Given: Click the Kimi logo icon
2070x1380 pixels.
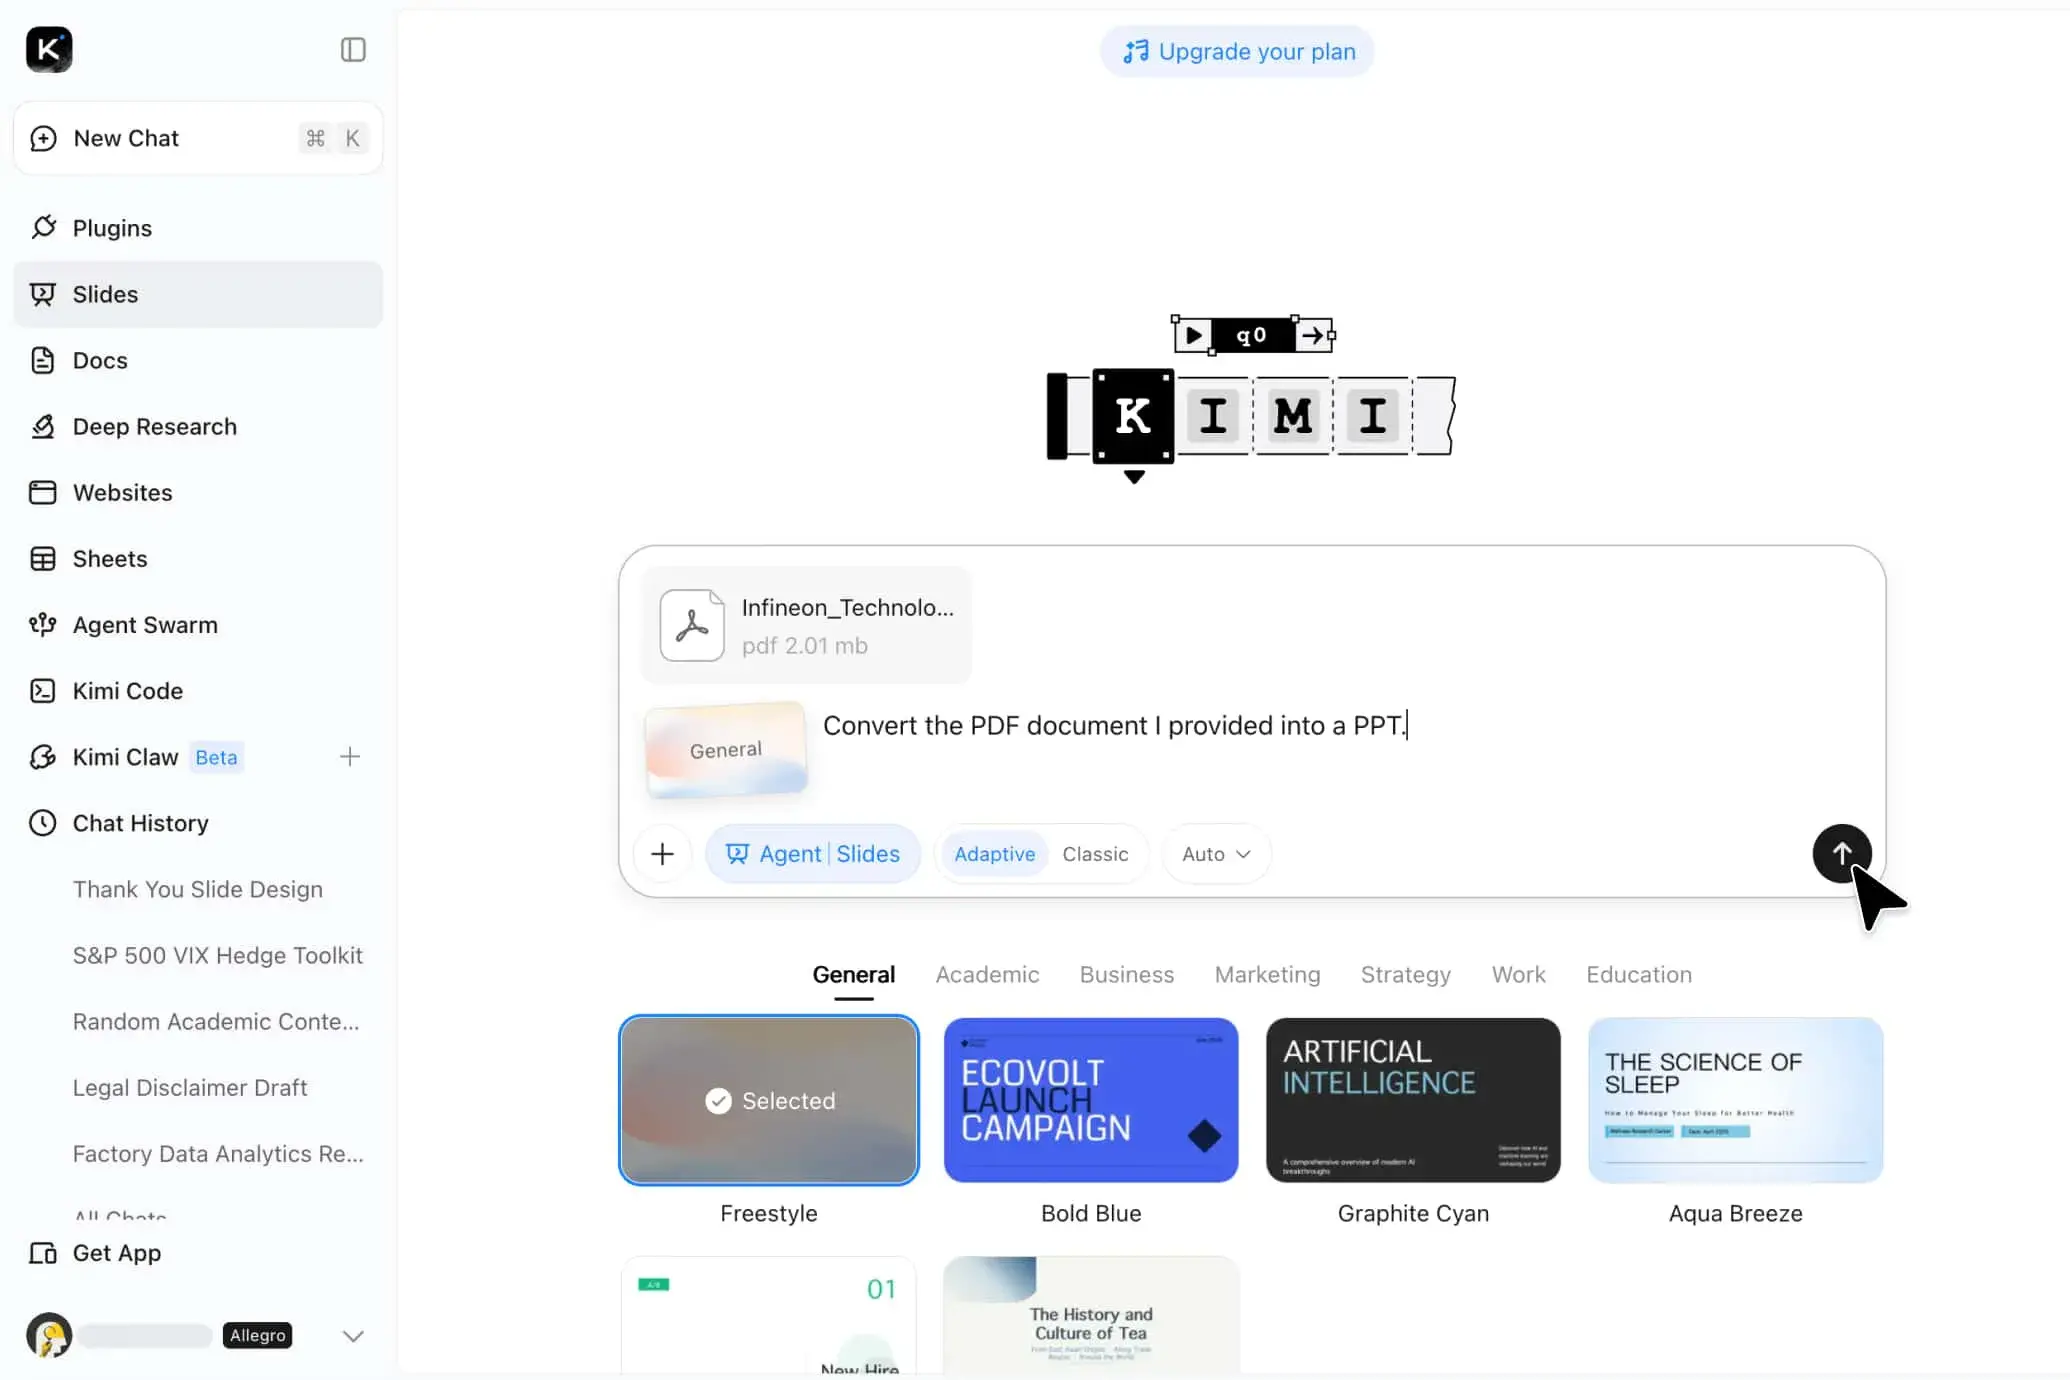Looking at the screenshot, I should 49,49.
